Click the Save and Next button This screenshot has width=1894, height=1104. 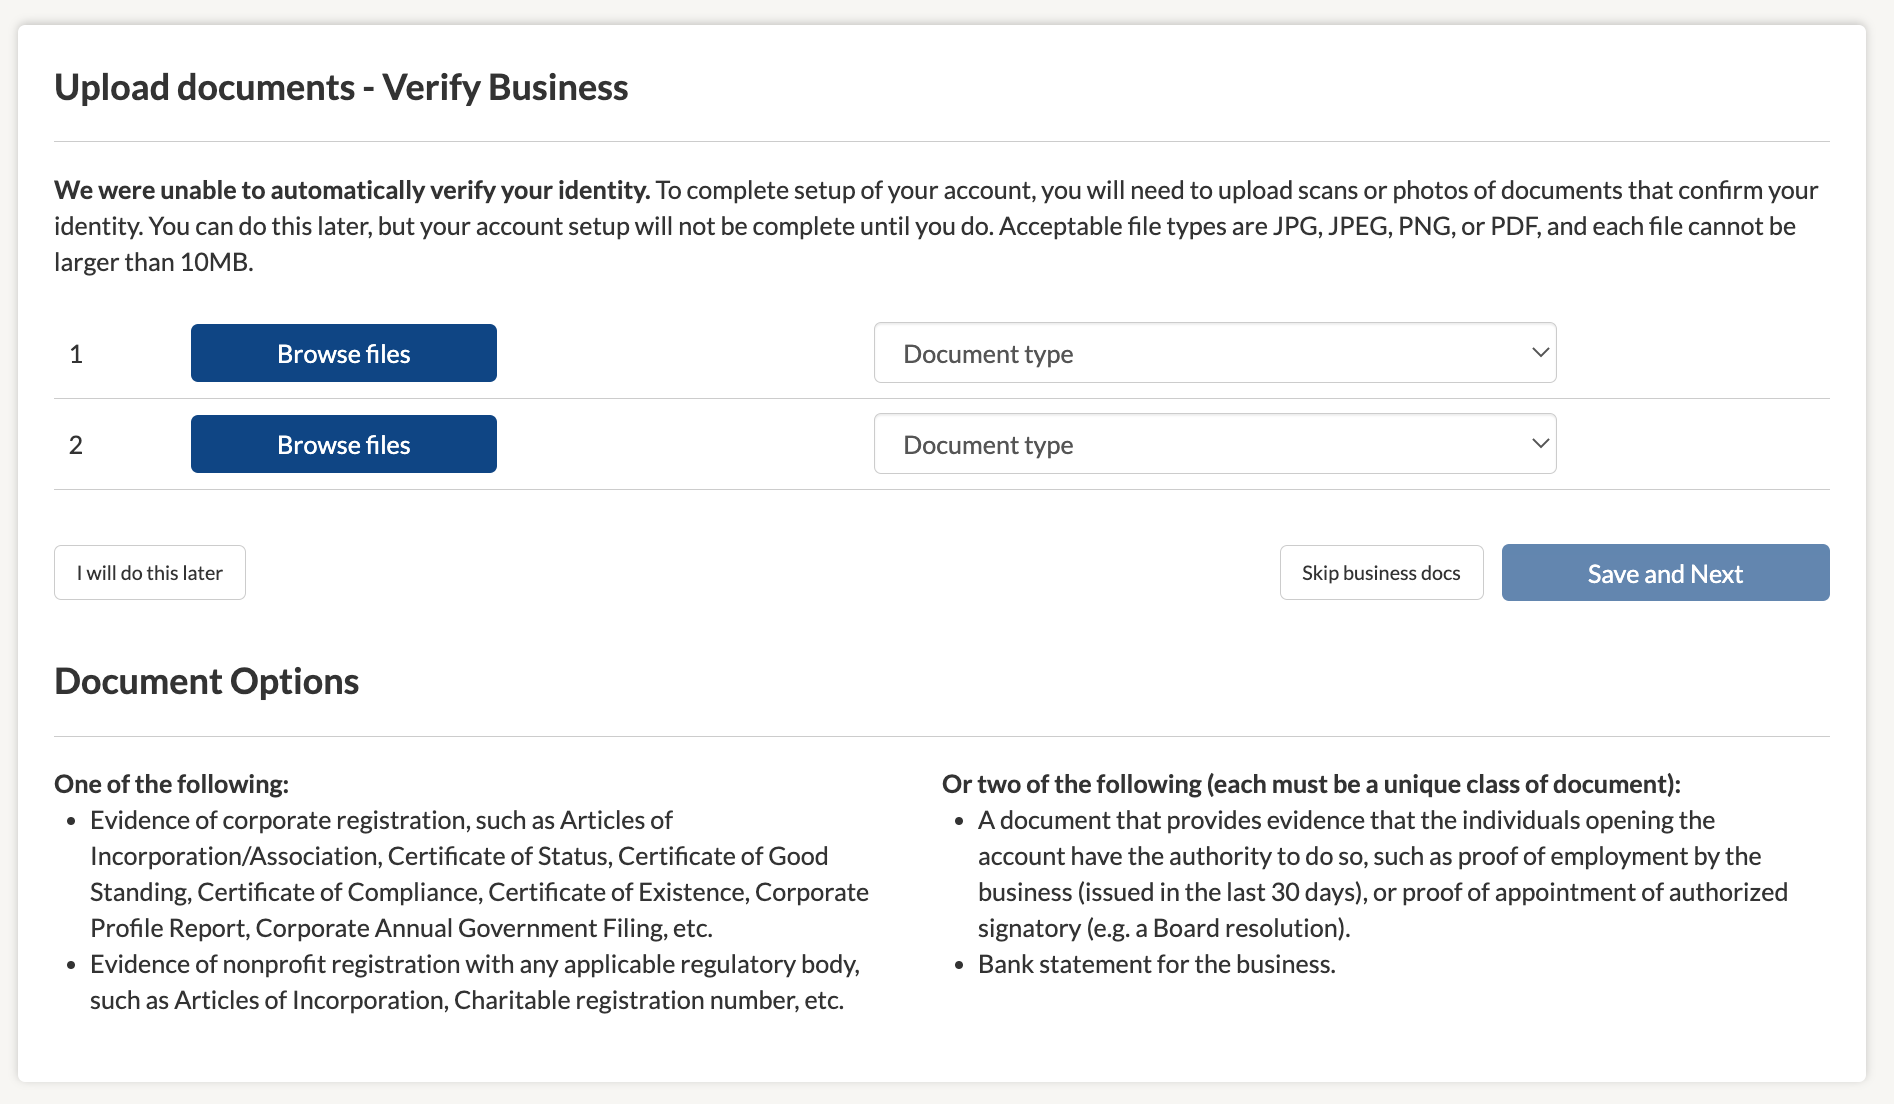click(x=1665, y=573)
